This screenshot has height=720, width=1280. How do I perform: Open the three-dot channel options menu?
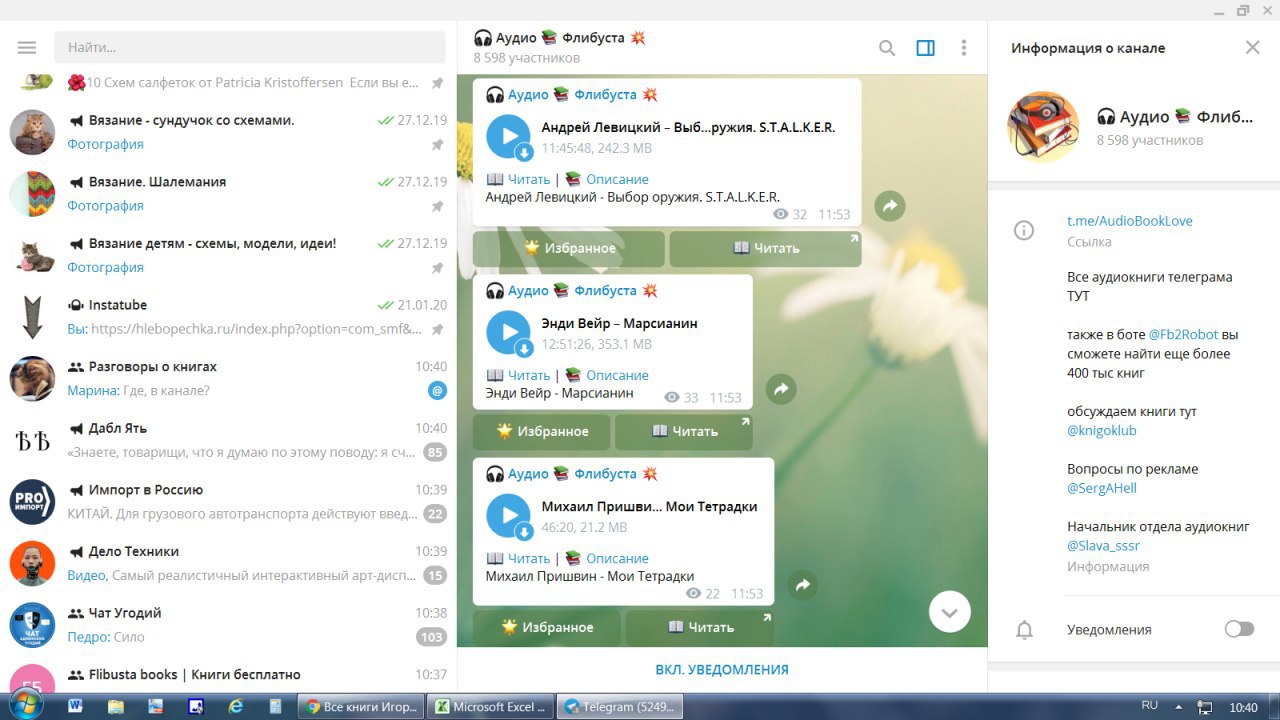click(964, 47)
